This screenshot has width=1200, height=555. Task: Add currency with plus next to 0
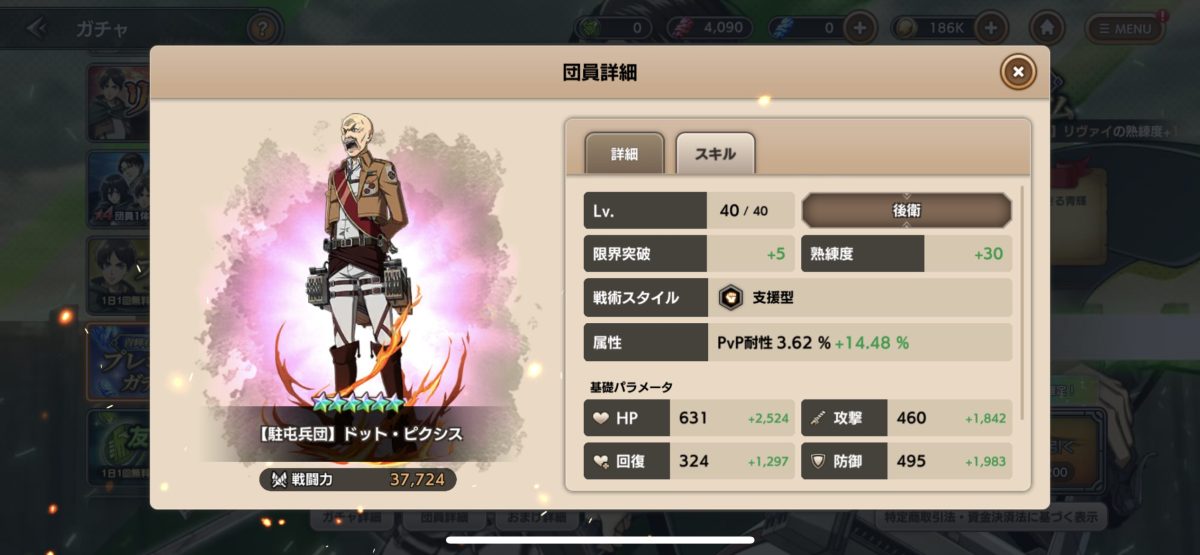pos(859,28)
